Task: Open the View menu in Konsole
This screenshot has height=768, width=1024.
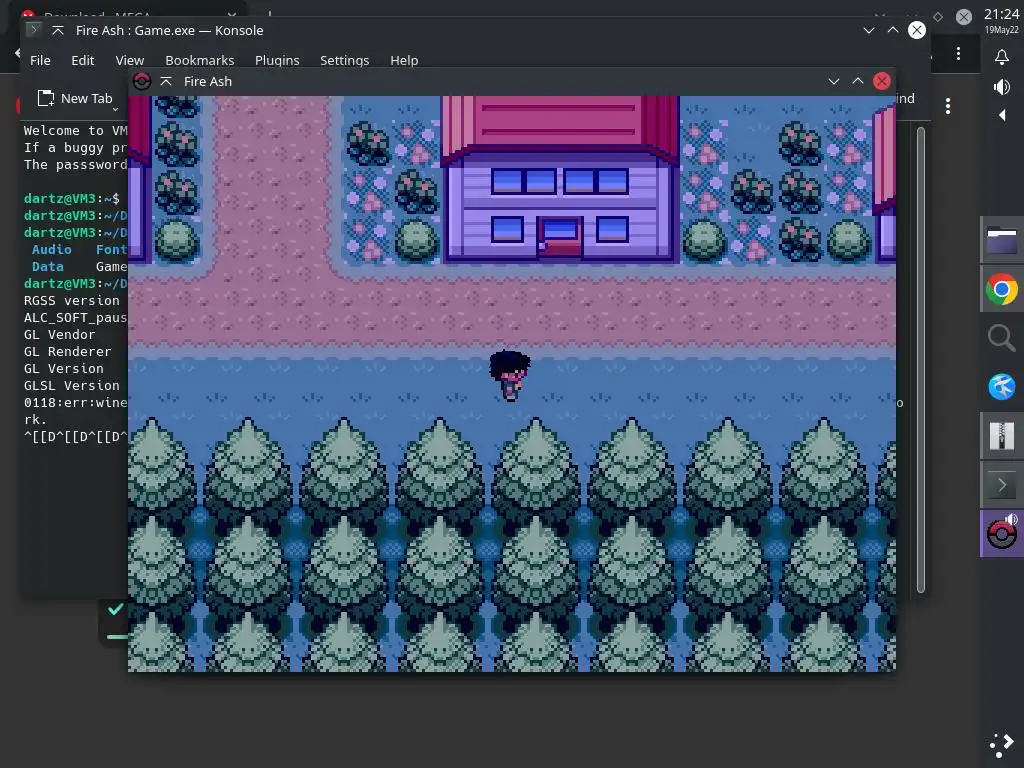Action: pos(129,60)
